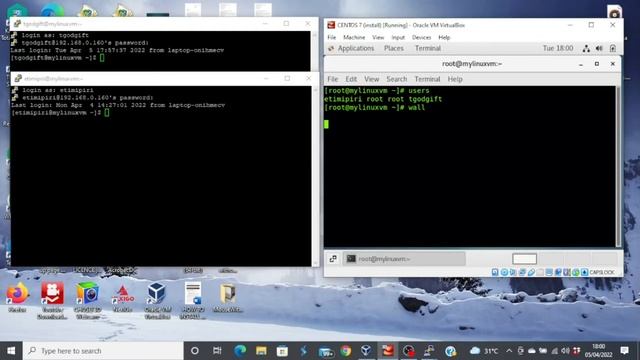The height and width of the screenshot is (360, 640).
Task: Open the root terminal Help menu
Action: (455, 79)
